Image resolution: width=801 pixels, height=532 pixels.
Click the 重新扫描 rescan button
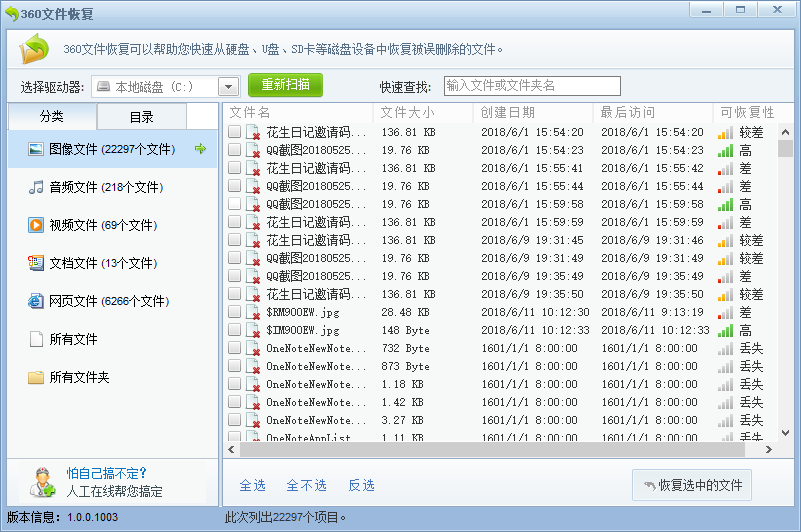[x=286, y=85]
